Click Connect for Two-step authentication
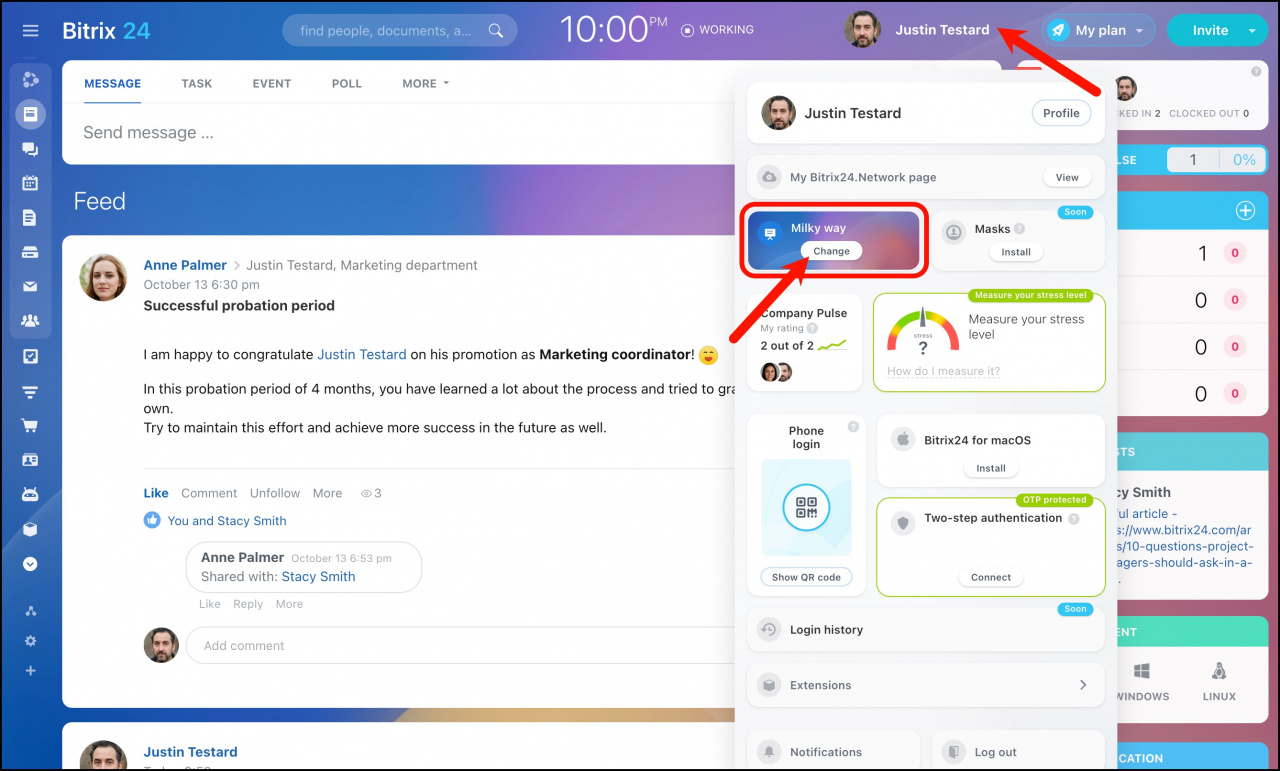1280x771 pixels. [x=991, y=577]
